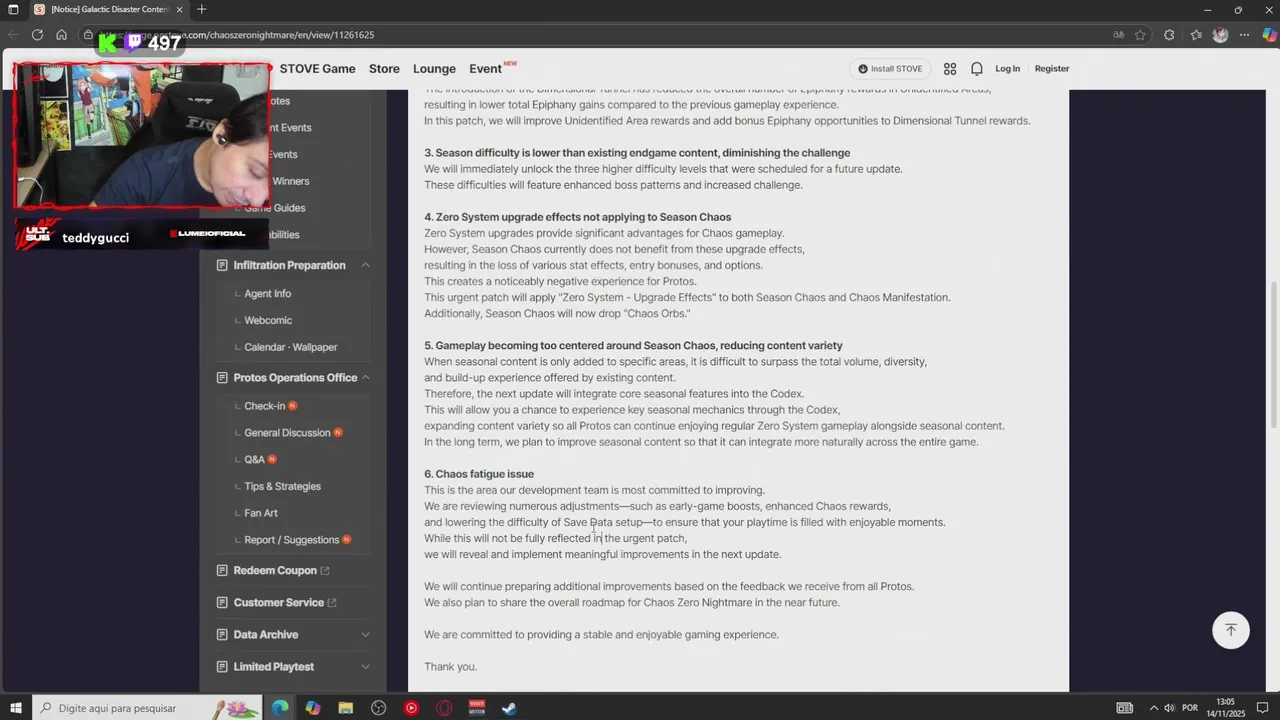This screenshot has height=720, width=1280.
Task: Expand the Data Archive section
Action: [365, 634]
